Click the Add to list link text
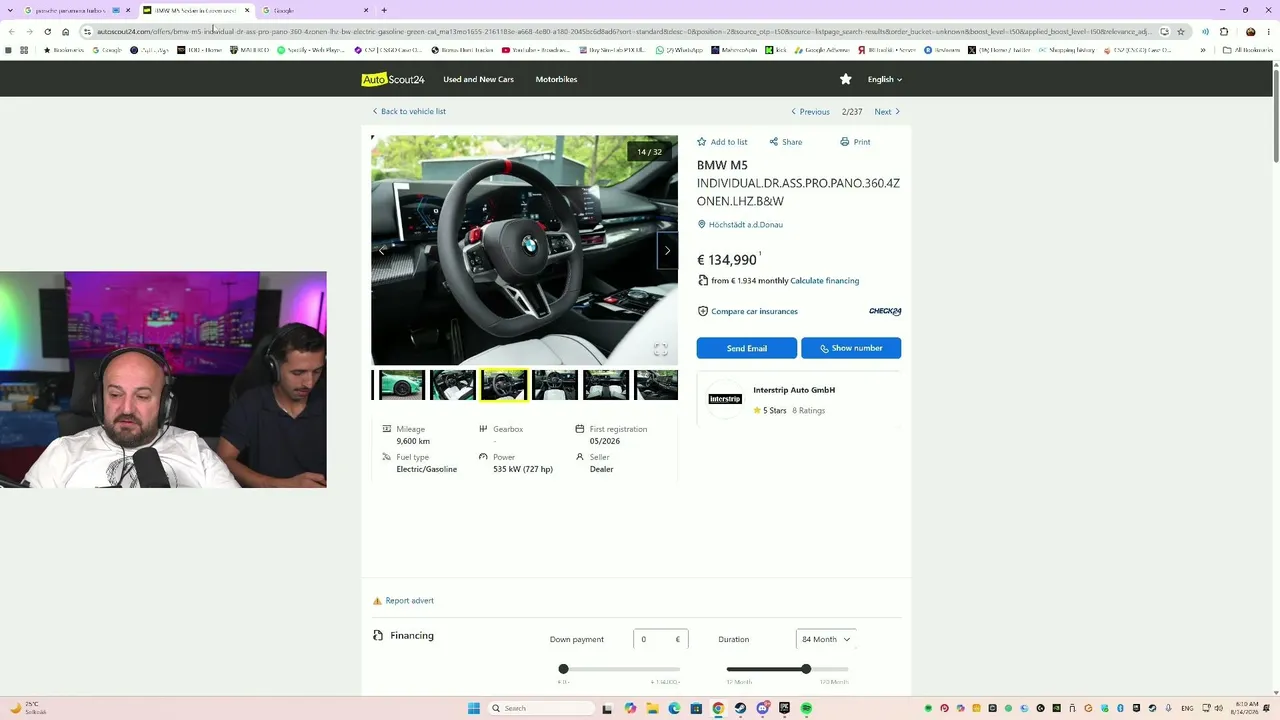This screenshot has height=720, width=1280. pyautogui.click(x=729, y=142)
